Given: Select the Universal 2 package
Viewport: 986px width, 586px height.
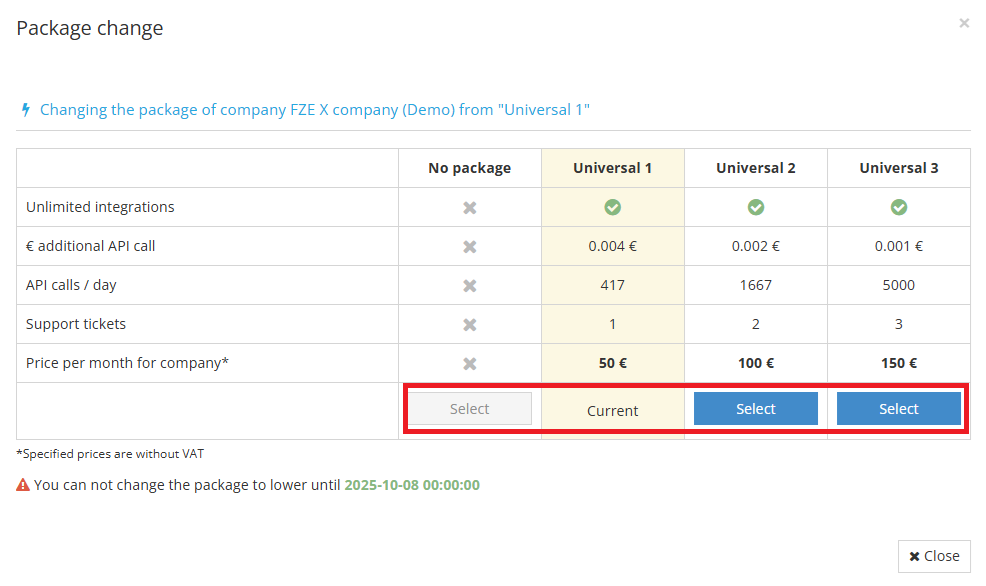Looking at the screenshot, I should click(x=755, y=408).
